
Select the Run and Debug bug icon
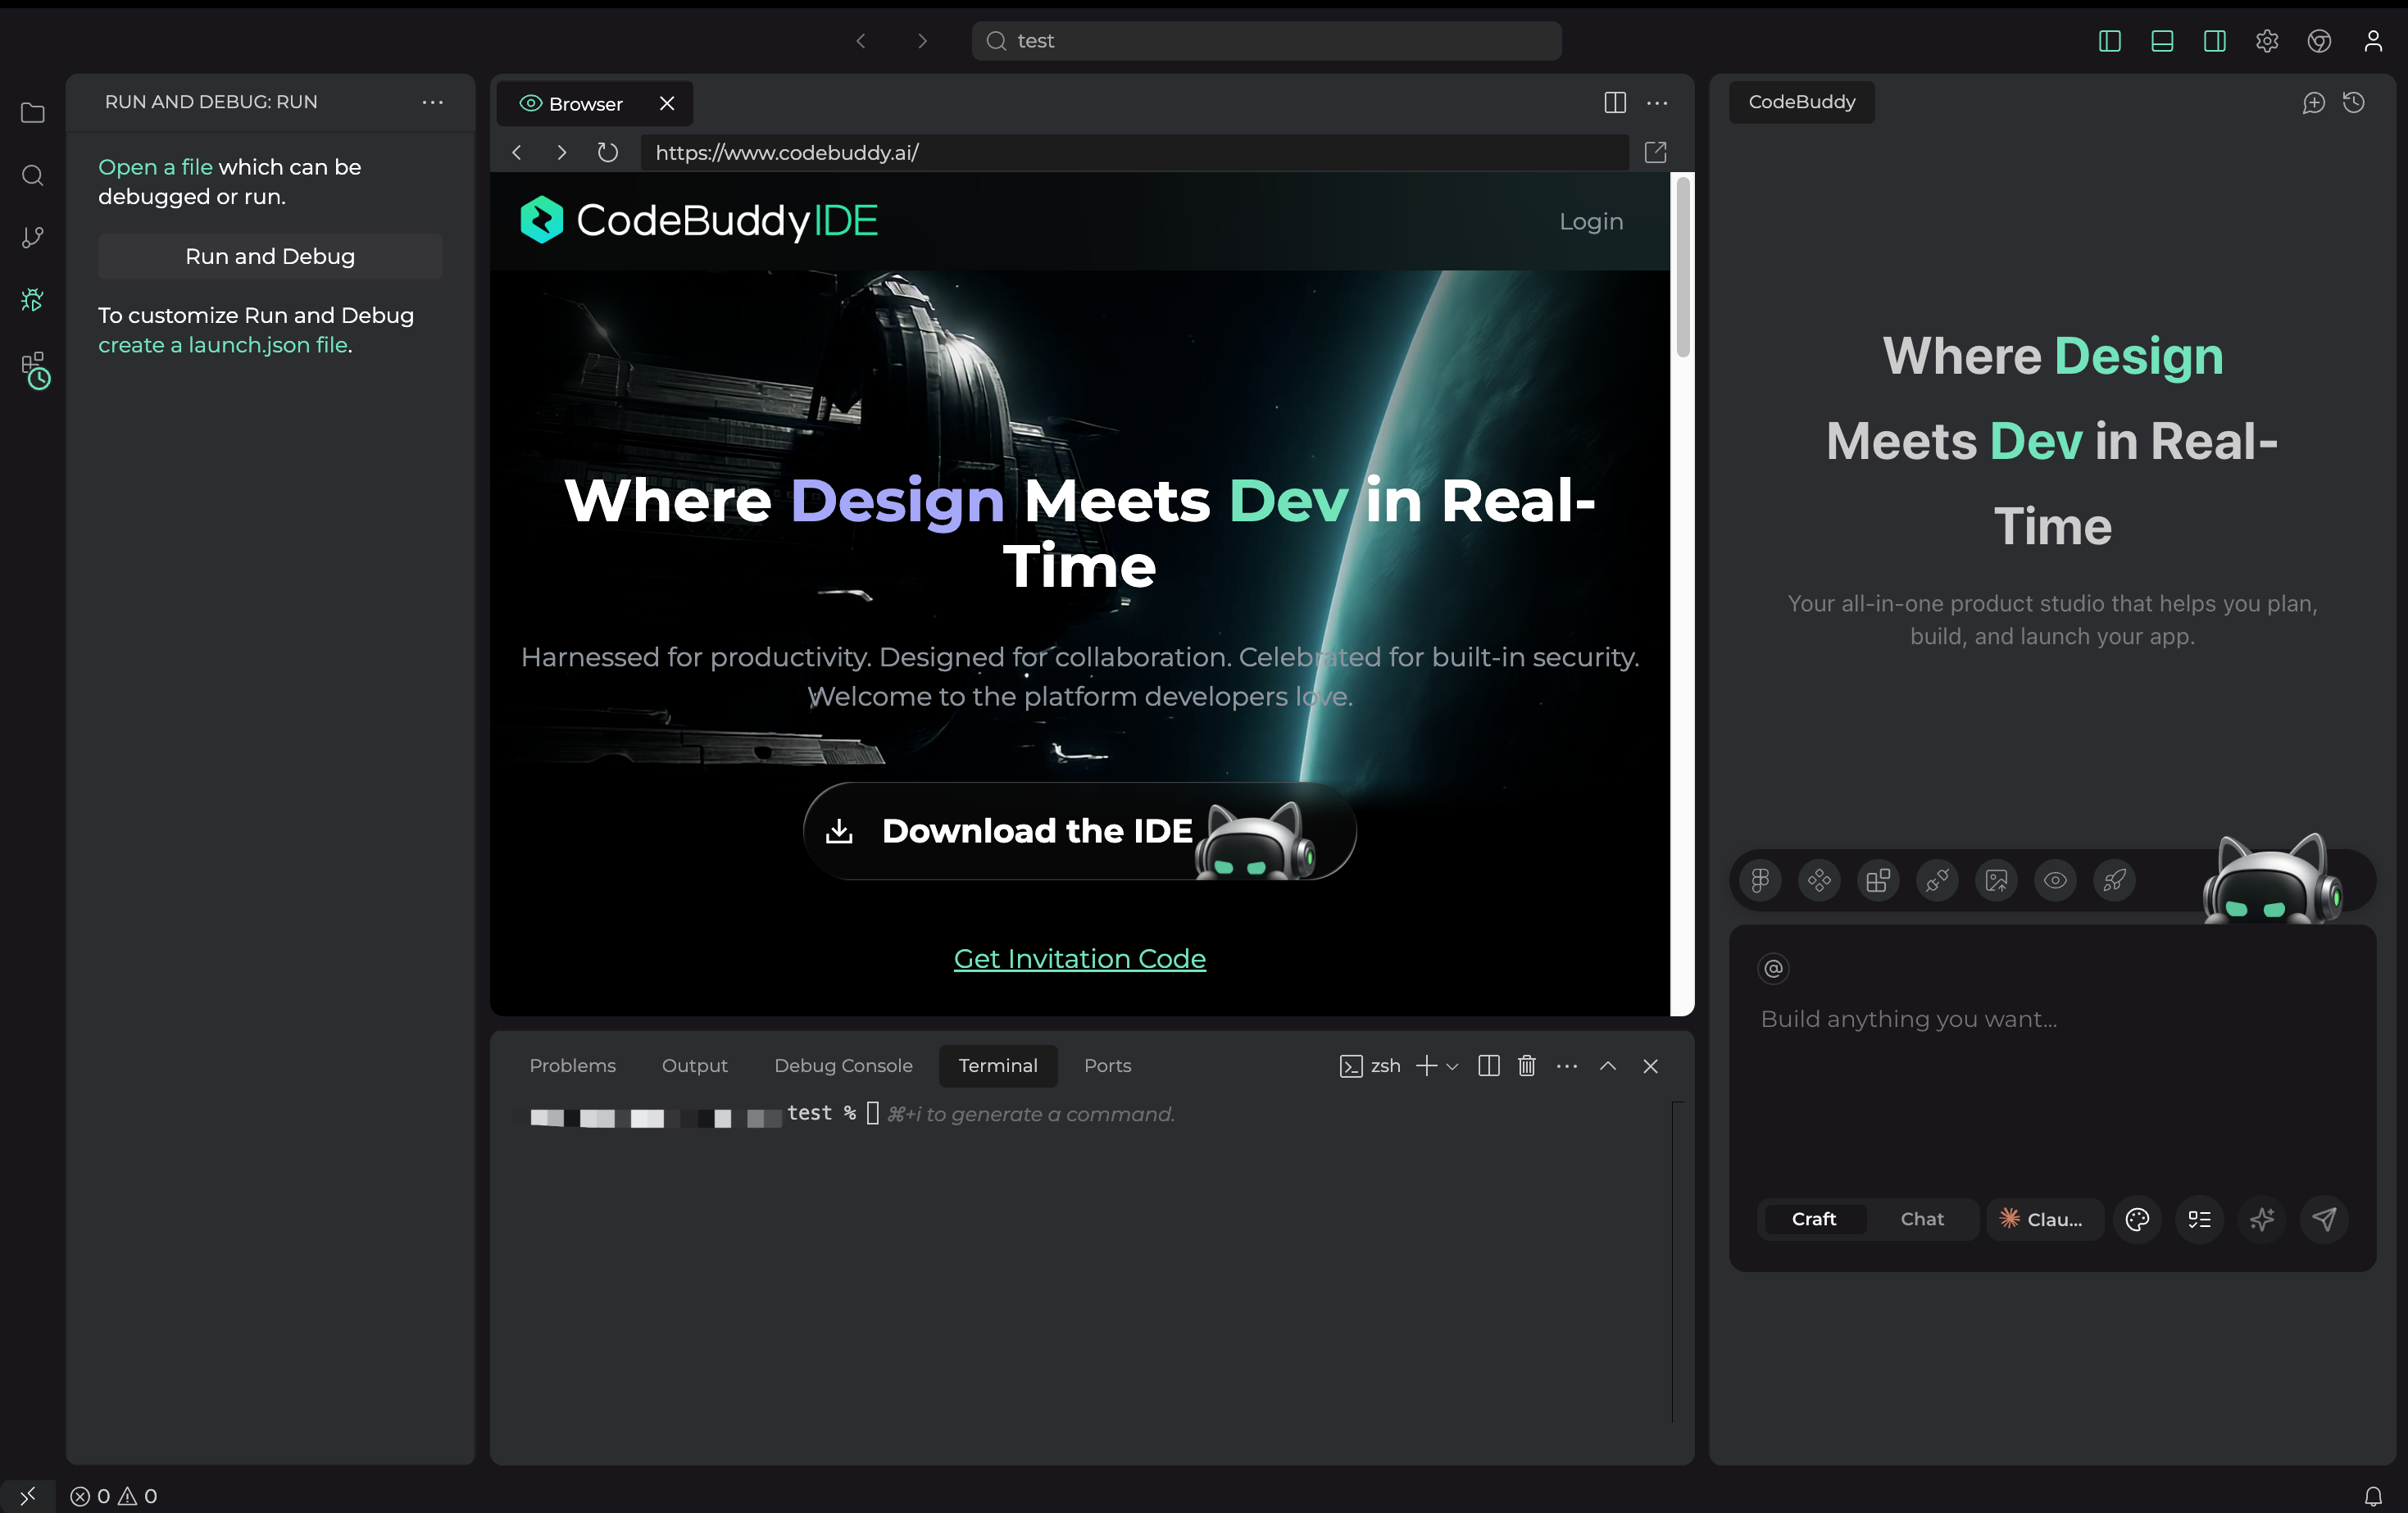(32, 299)
